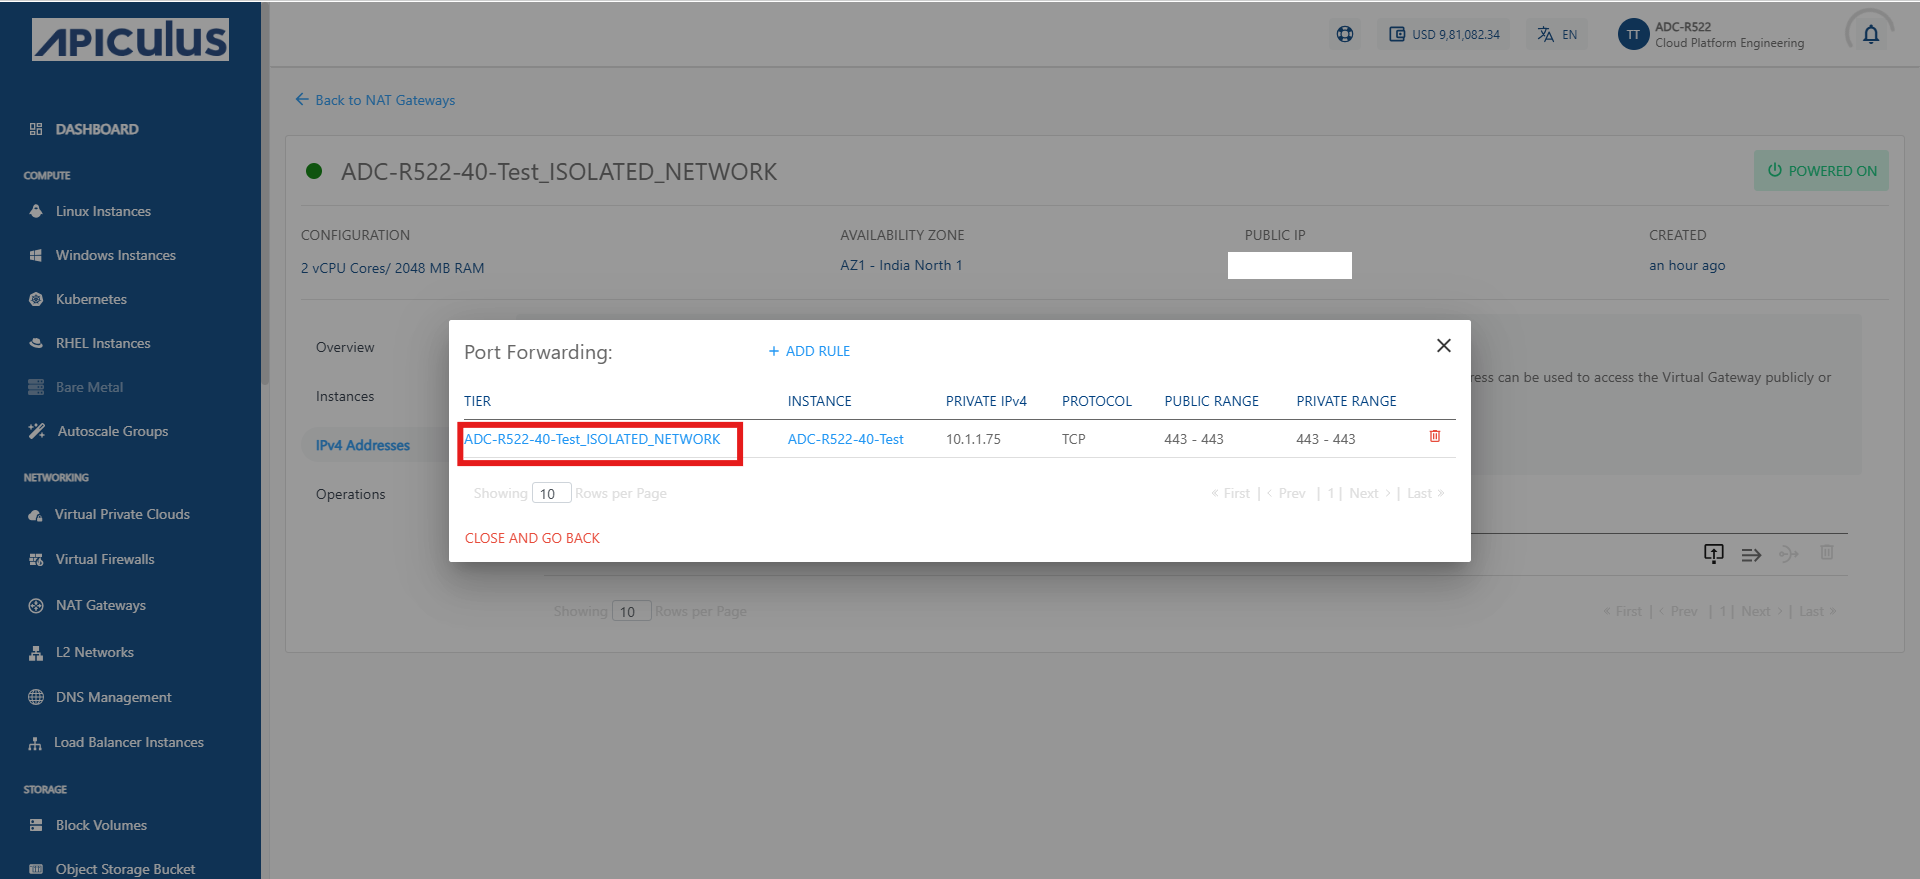
Task: Open the notifications bell
Action: 1870,35
